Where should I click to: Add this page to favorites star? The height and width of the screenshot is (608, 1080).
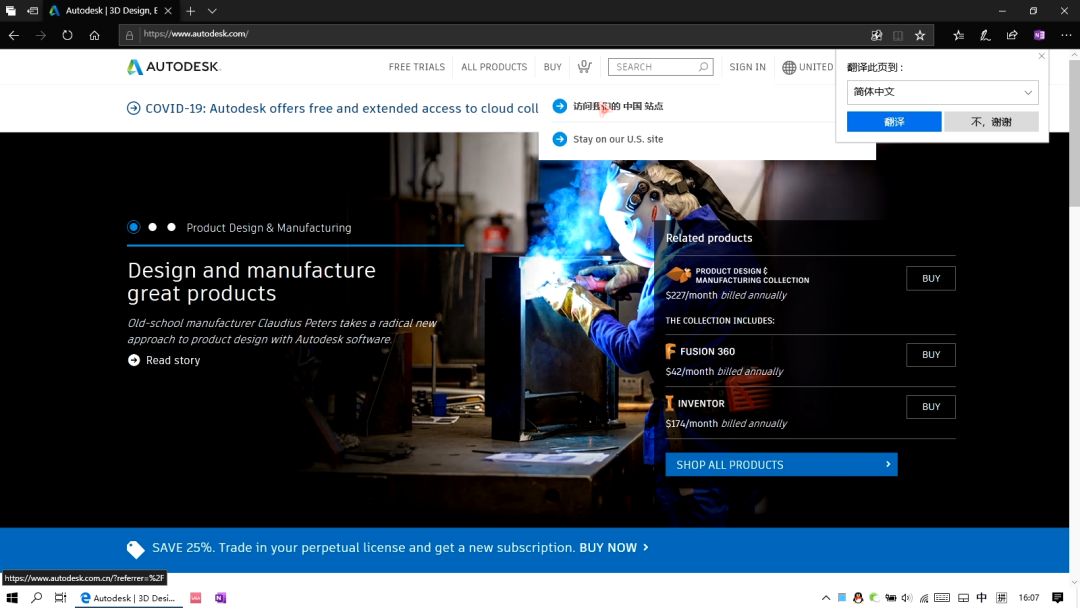click(x=920, y=35)
